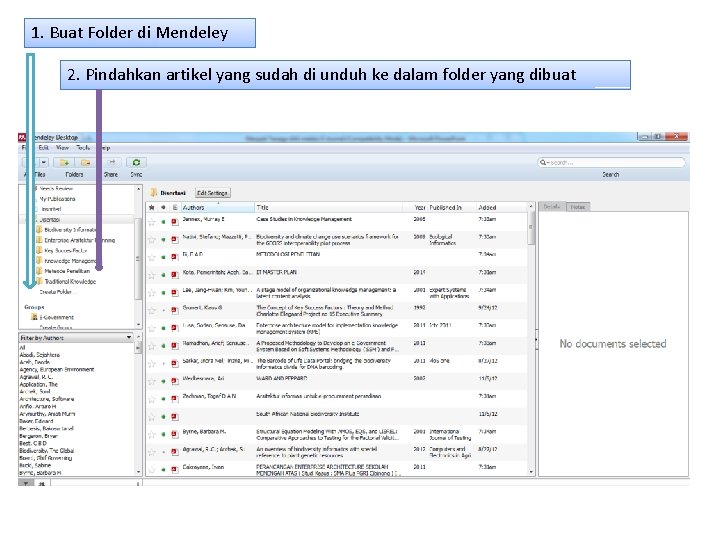
Task: Select the Needs Review folder
Action: tap(56, 189)
